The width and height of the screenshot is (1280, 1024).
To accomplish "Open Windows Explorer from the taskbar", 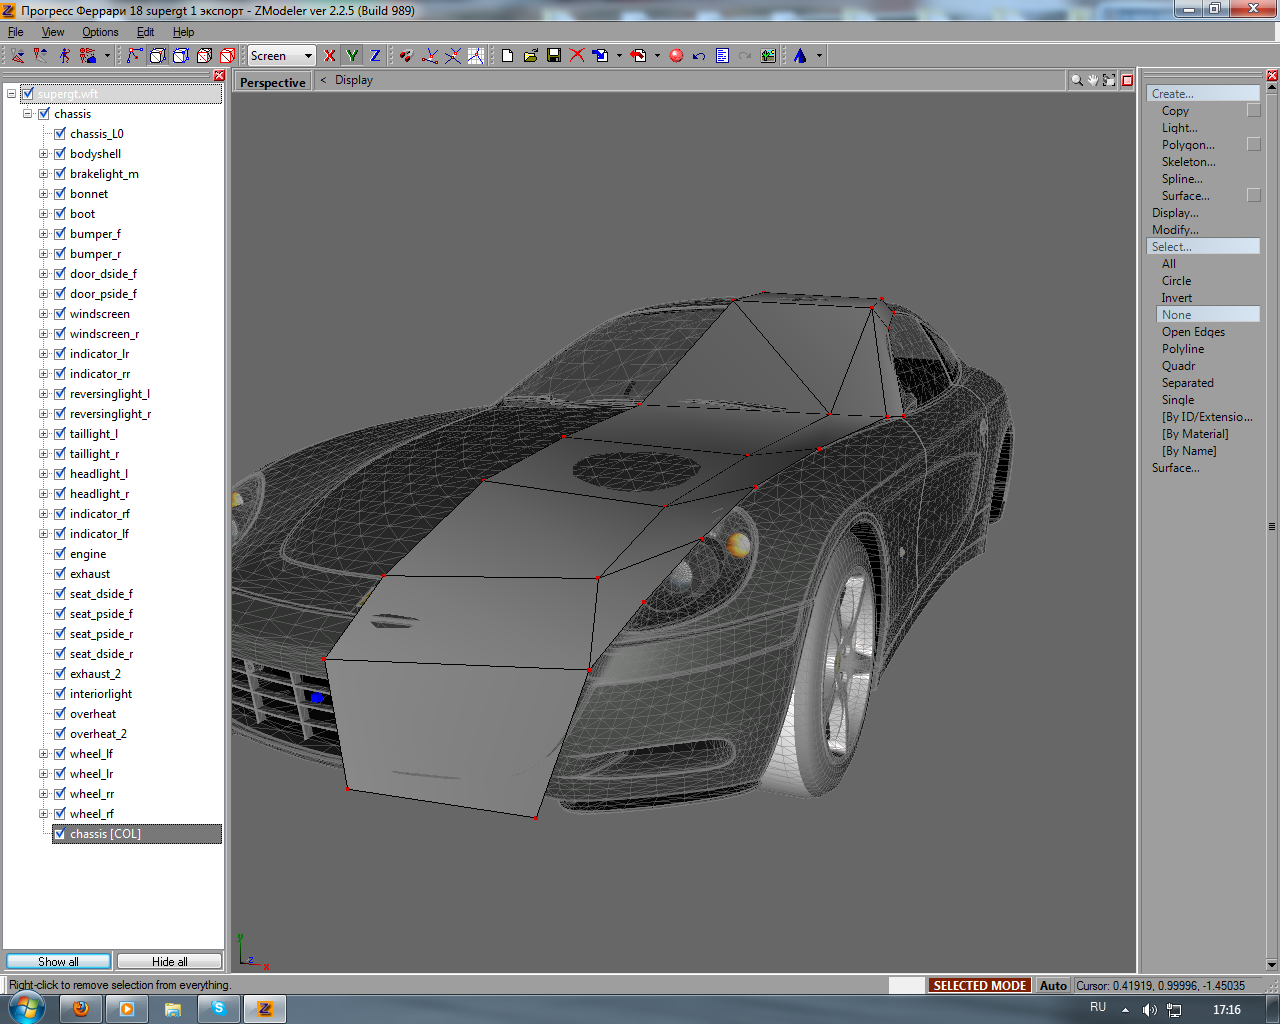I will click(173, 1009).
